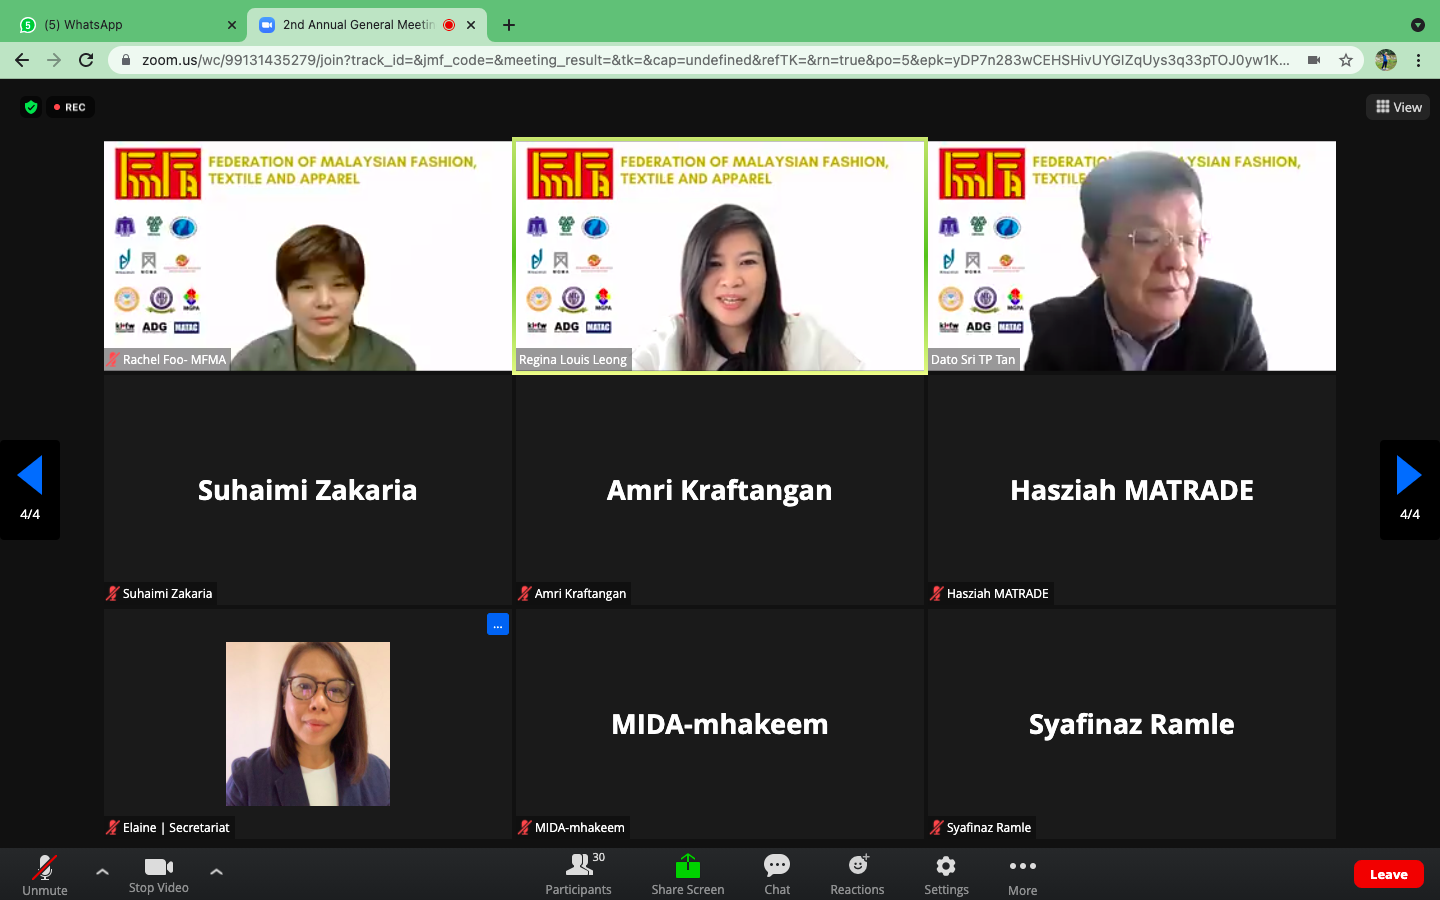
Task: Click Regina Louis Leong name label
Action: (x=573, y=359)
